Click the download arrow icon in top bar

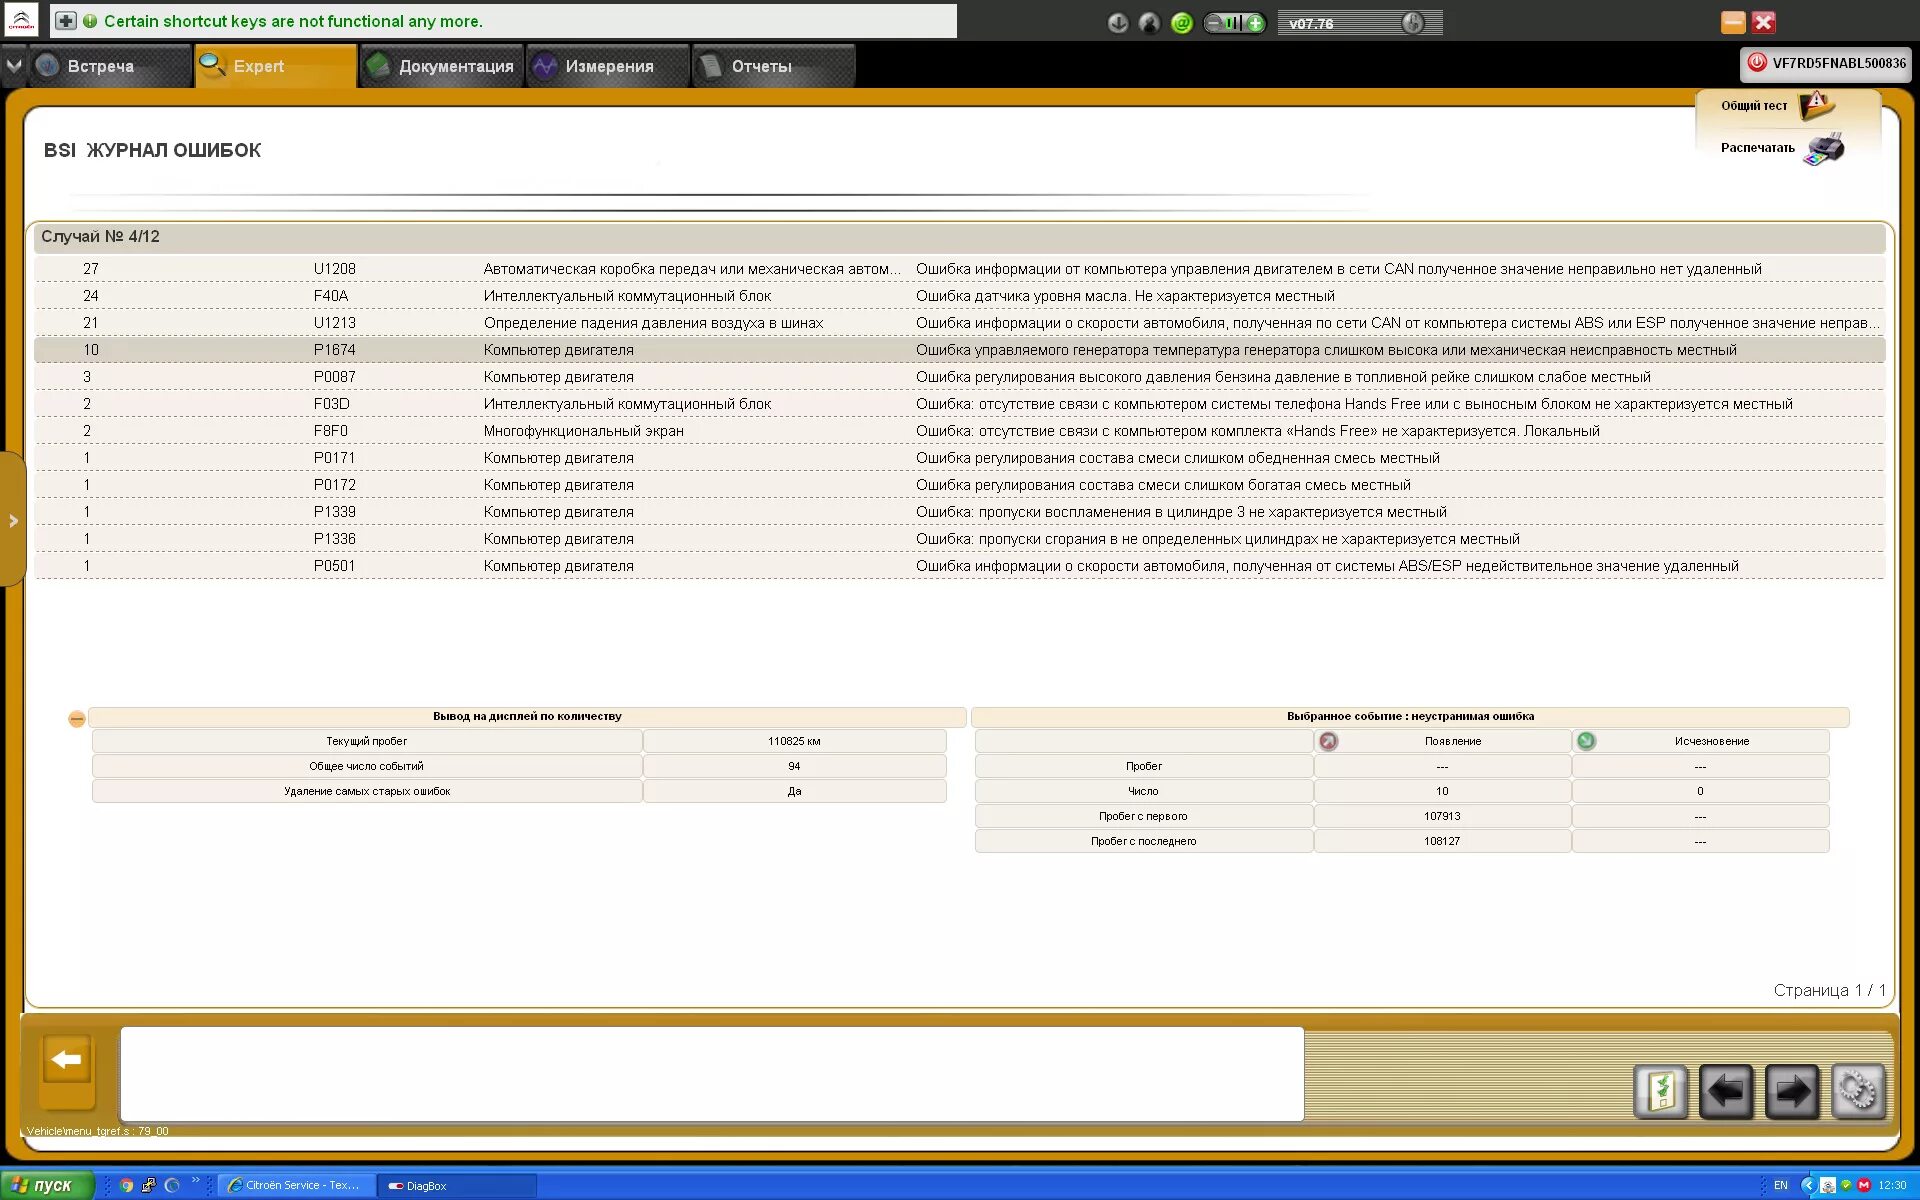pos(1118,23)
